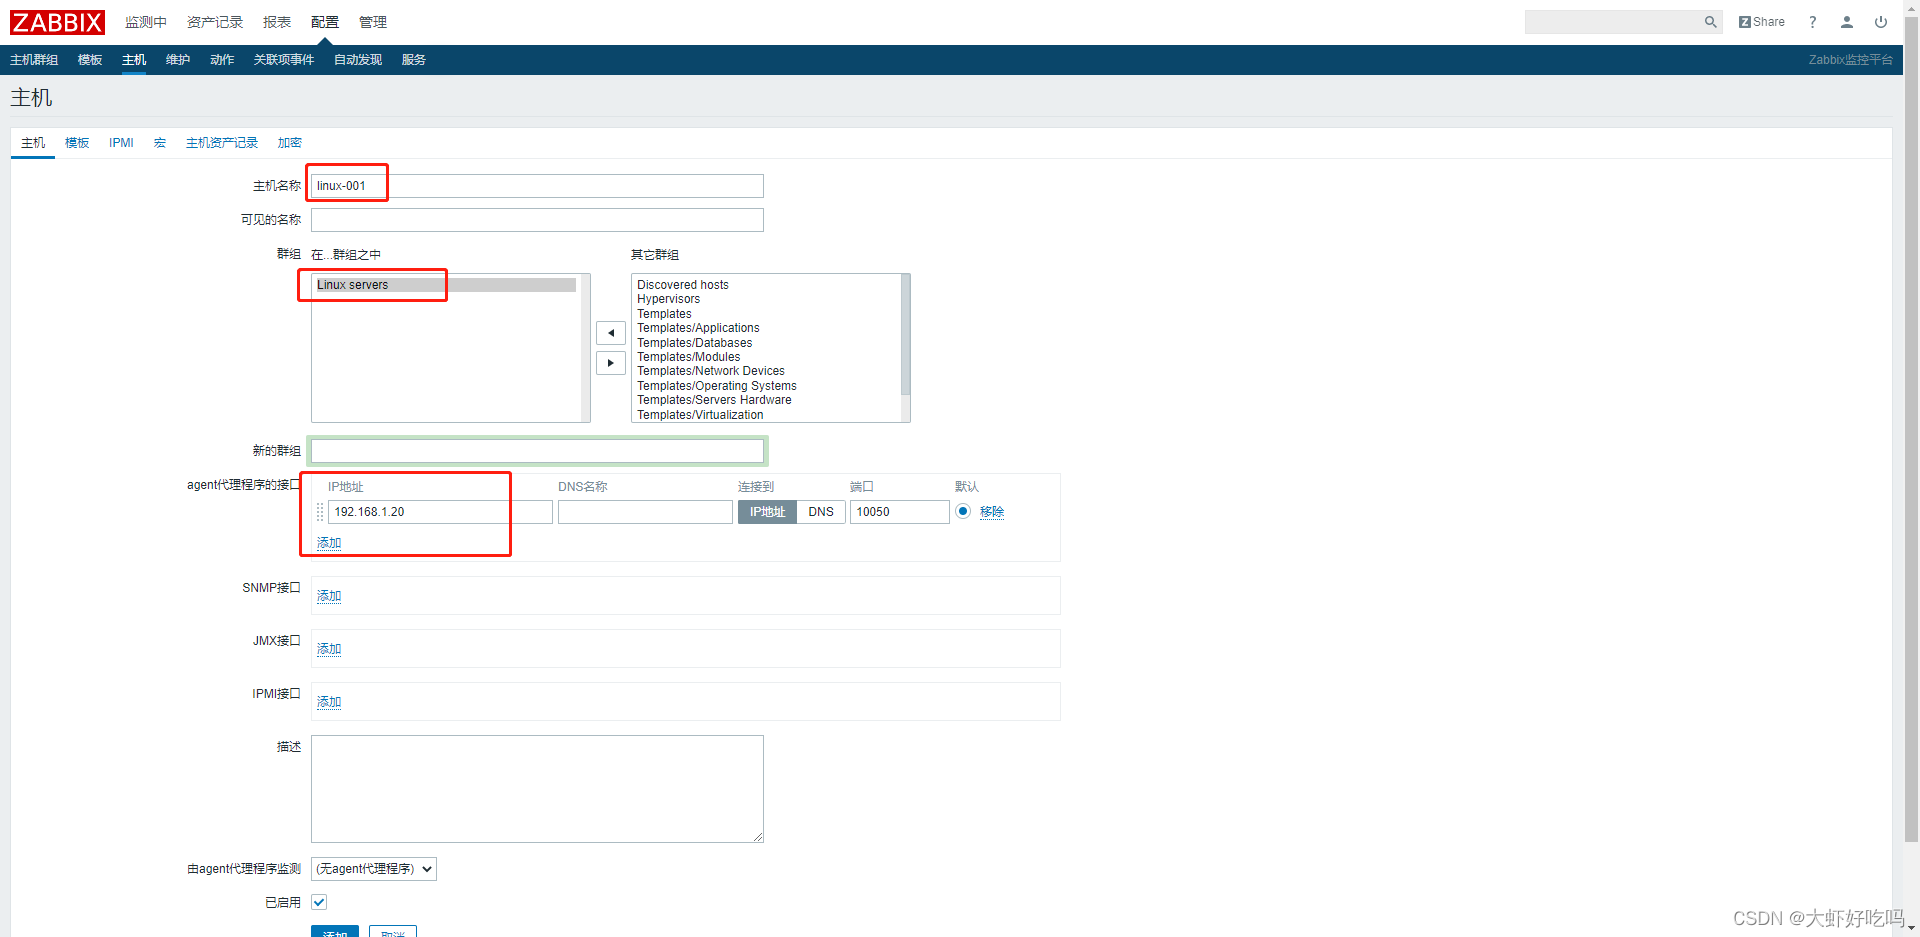The width and height of the screenshot is (1920, 937).
Task: Go to 主机 in blue submenu bar
Action: pyautogui.click(x=134, y=60)
